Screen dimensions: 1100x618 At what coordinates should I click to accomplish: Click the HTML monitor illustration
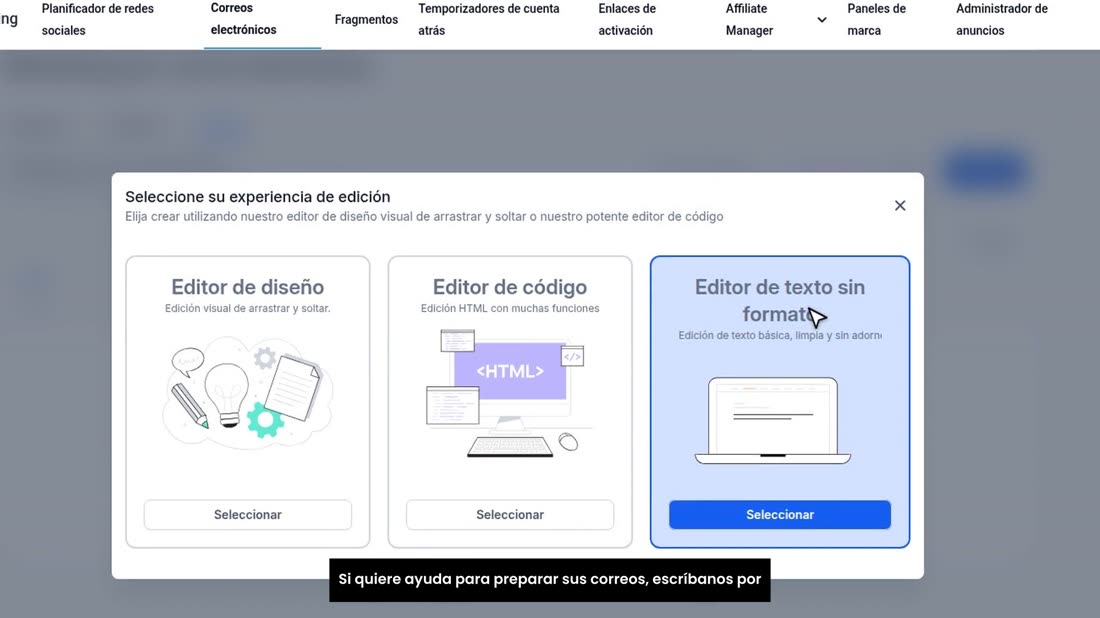[x=510, y=394]
